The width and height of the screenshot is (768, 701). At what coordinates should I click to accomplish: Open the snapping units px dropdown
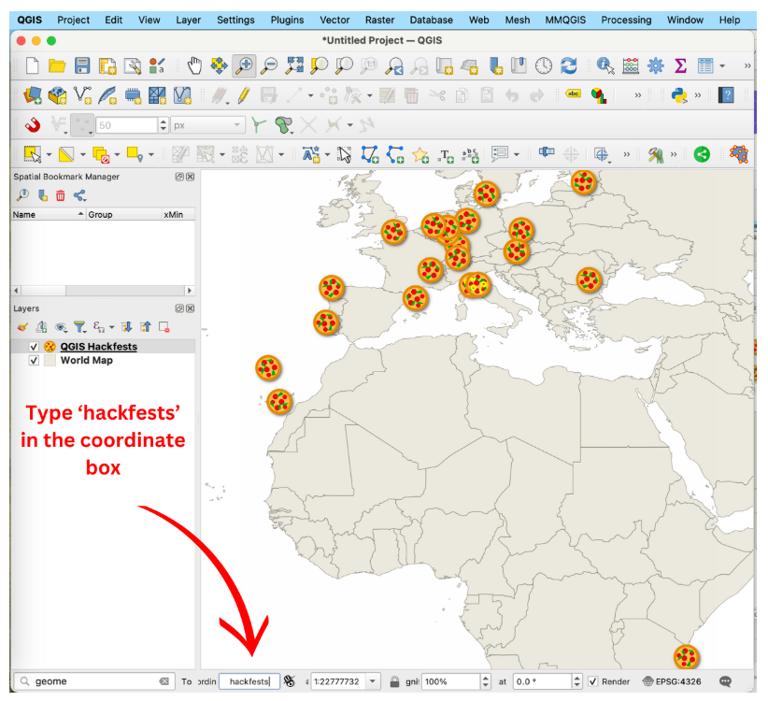pyautogui.click(x=208, y=125)
